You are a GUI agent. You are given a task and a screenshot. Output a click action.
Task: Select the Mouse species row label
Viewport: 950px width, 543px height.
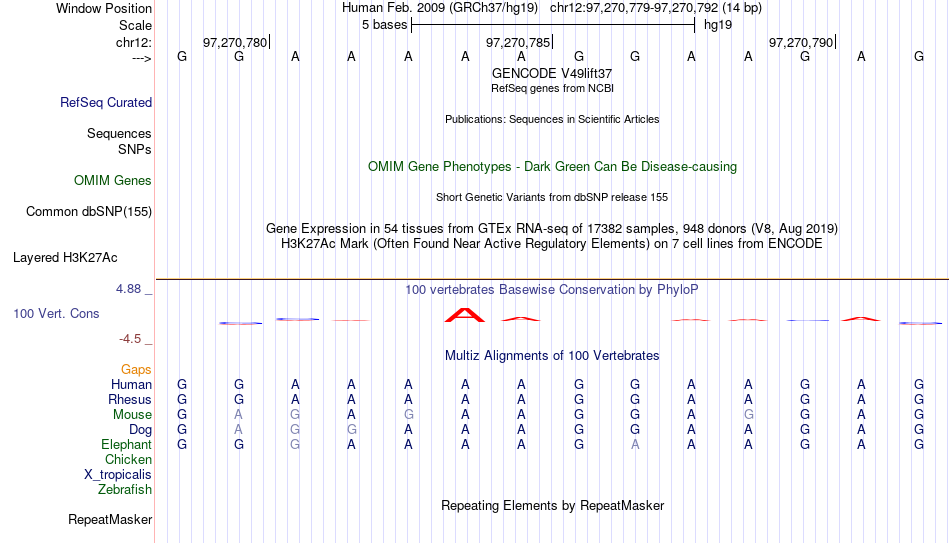132,415
